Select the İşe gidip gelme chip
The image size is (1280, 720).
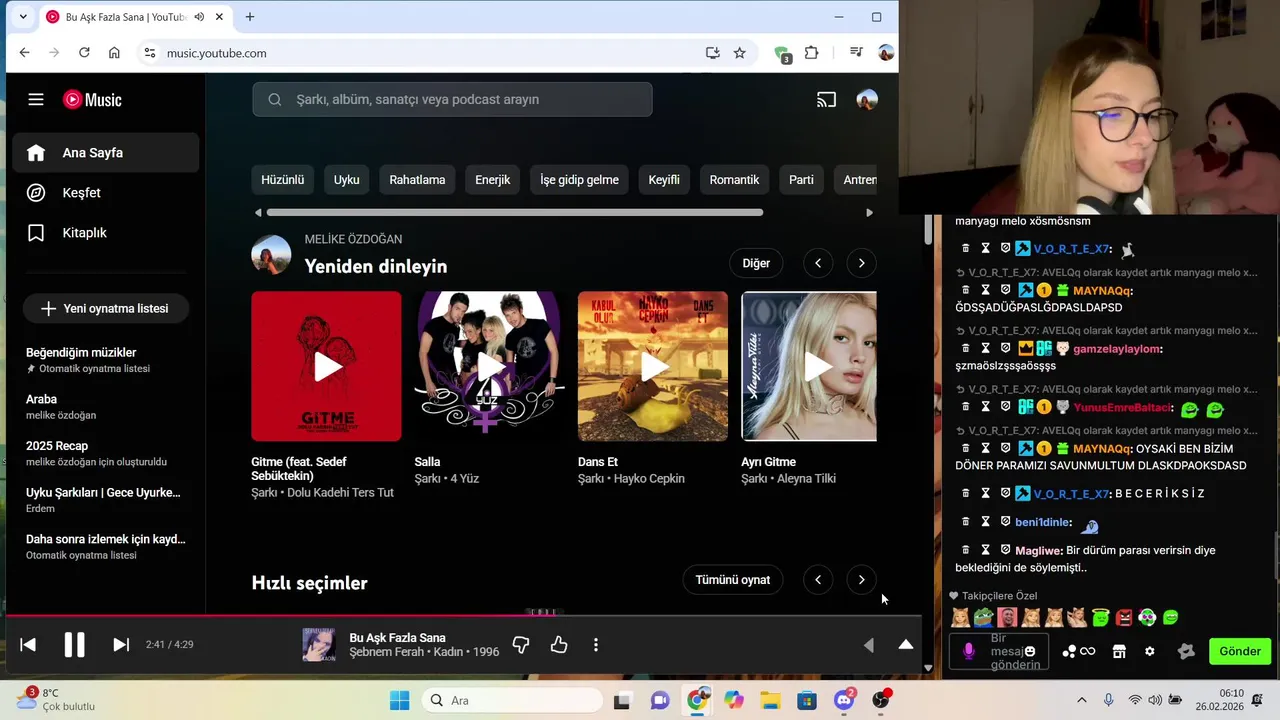coord(579,180)
